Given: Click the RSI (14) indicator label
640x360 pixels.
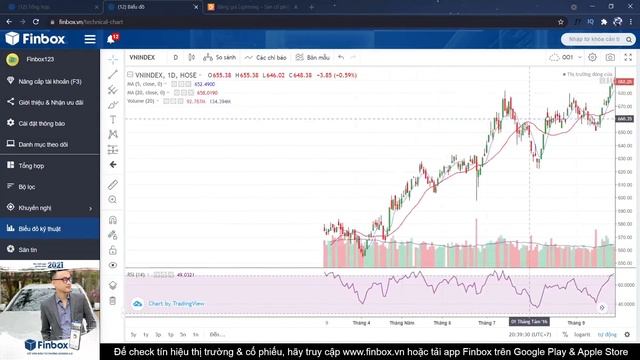Looking at the screenshot, I should pos(136,275).
